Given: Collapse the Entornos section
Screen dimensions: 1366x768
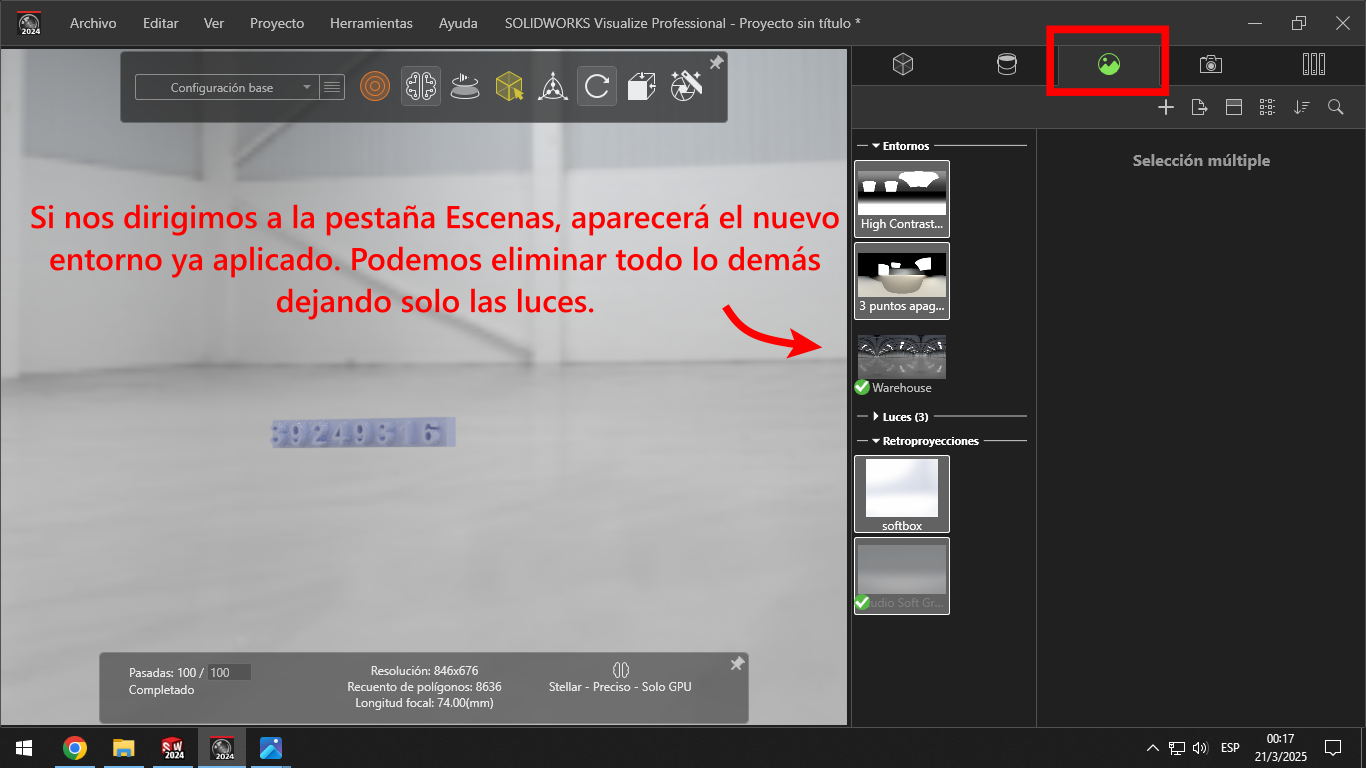Looking at the screenshot, I should [x=876, y=146].
